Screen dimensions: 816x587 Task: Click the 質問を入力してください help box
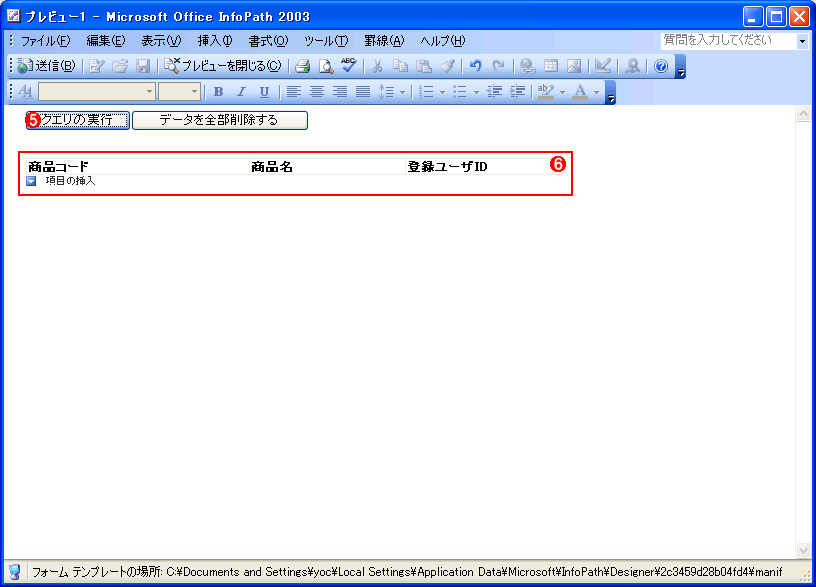tap(729, 41)
